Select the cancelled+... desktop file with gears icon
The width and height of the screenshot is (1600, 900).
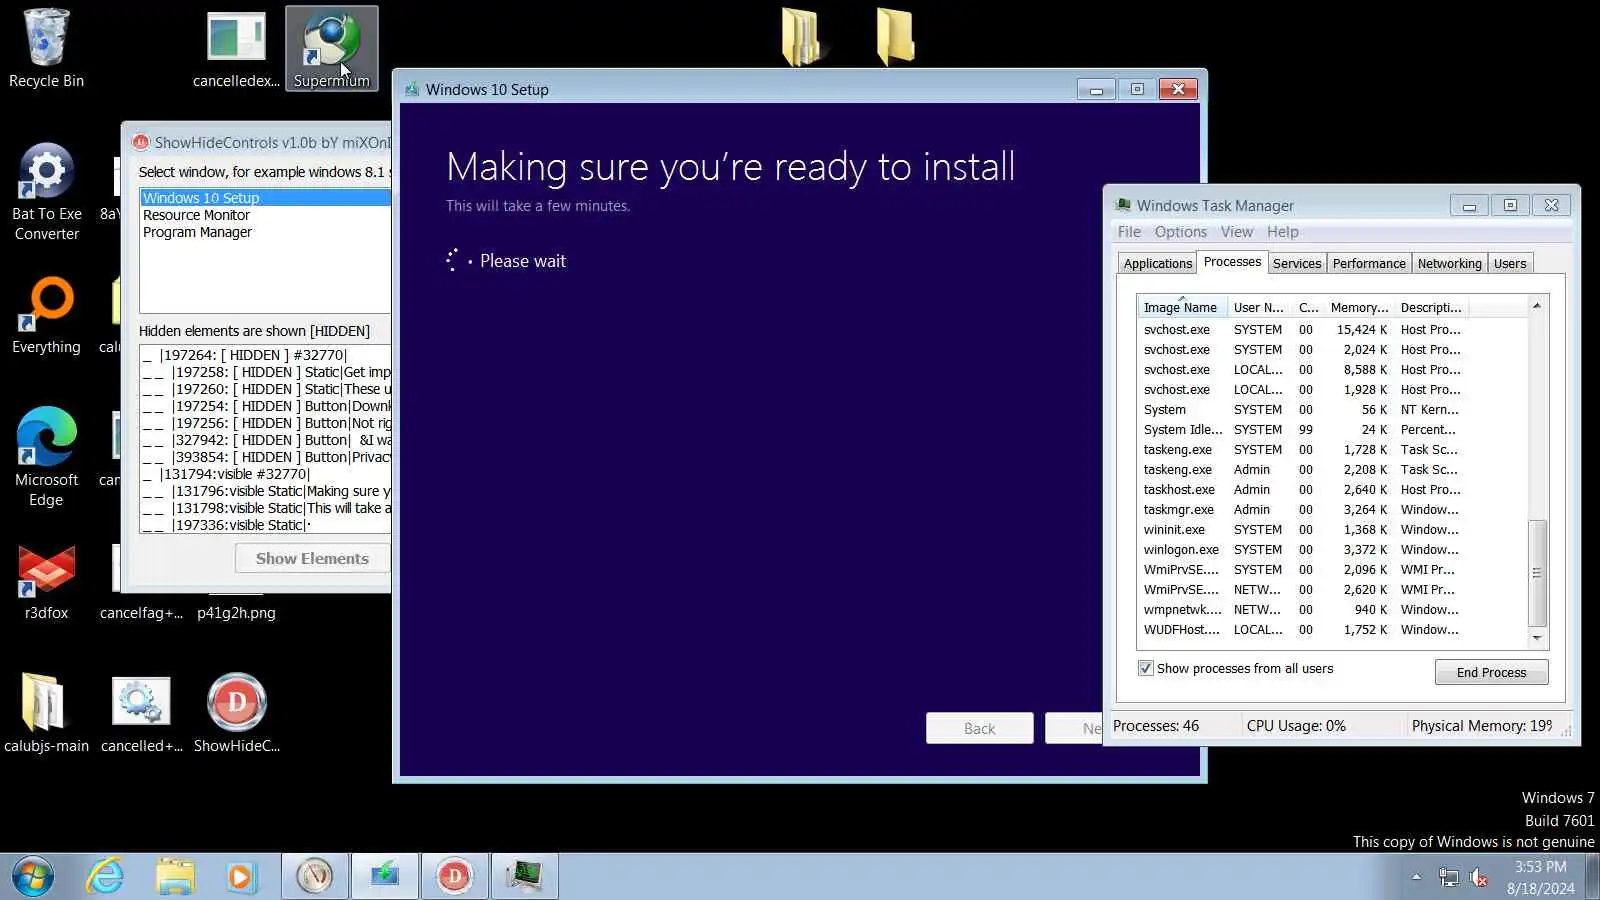pos(141,712)
